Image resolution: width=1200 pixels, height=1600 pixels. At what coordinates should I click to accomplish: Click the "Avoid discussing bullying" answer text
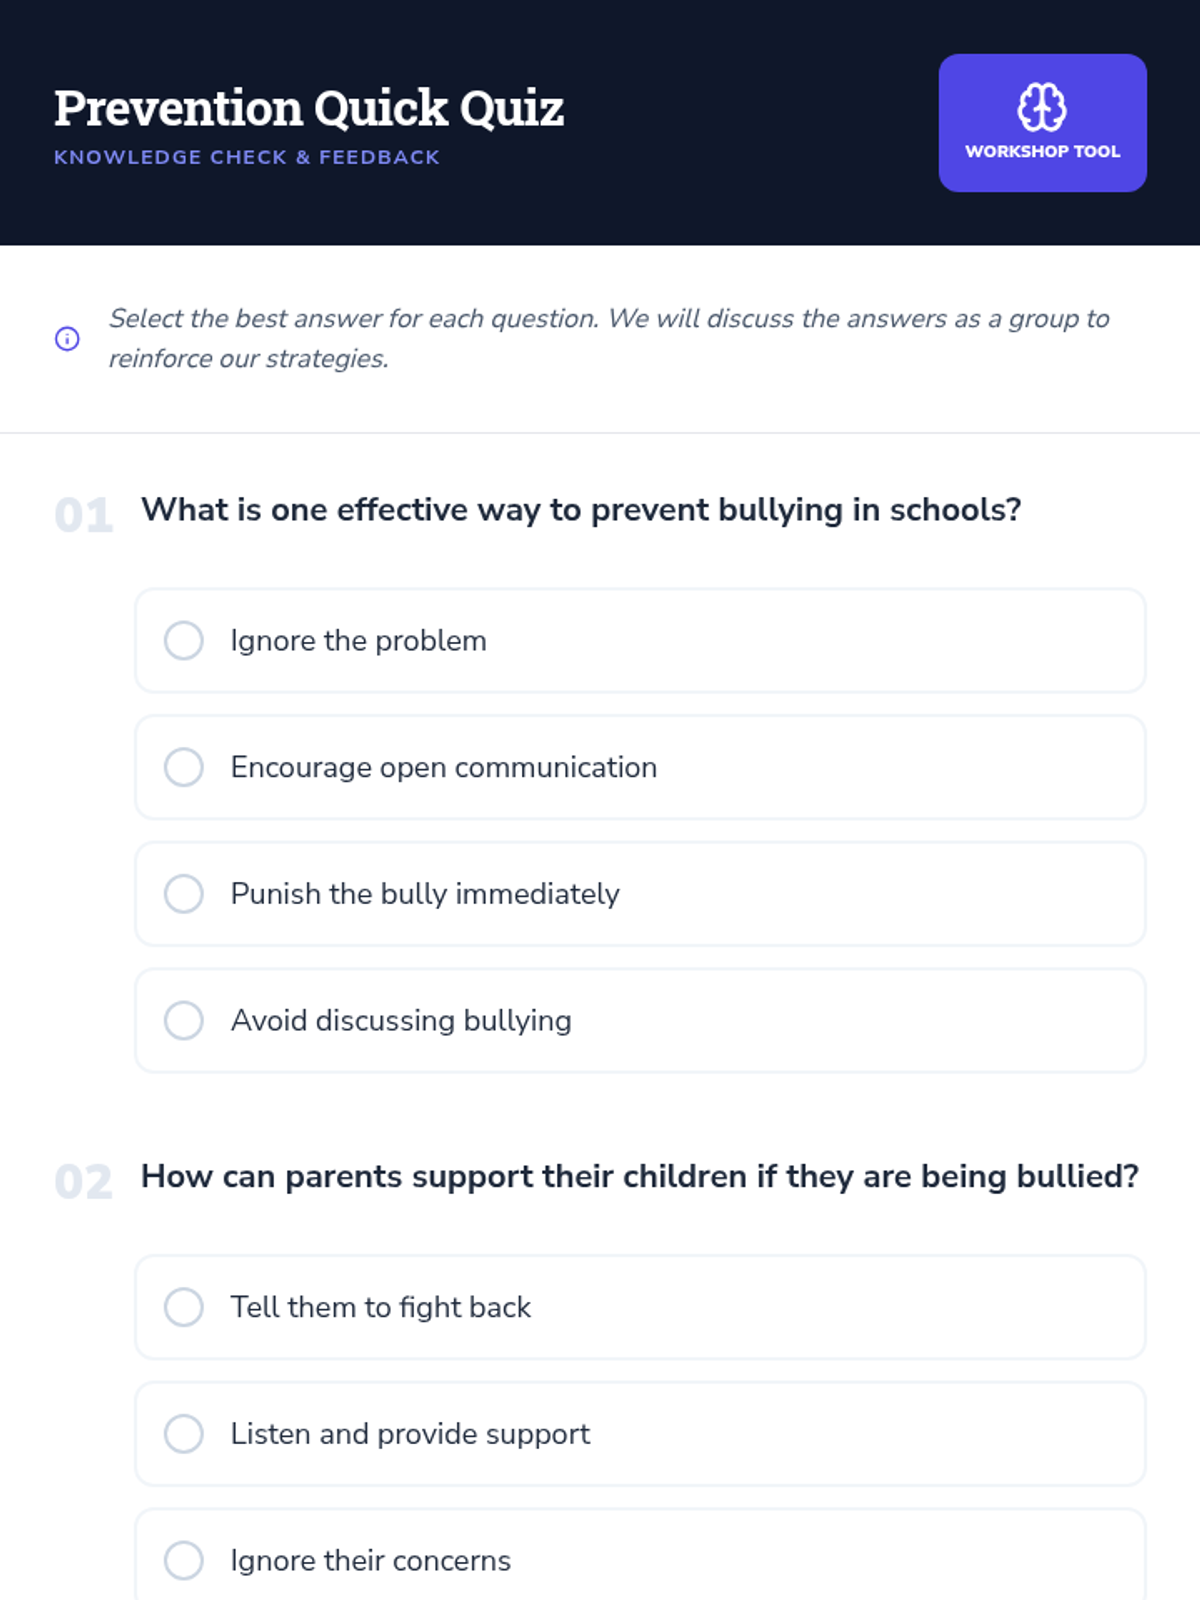(401, 1021)
